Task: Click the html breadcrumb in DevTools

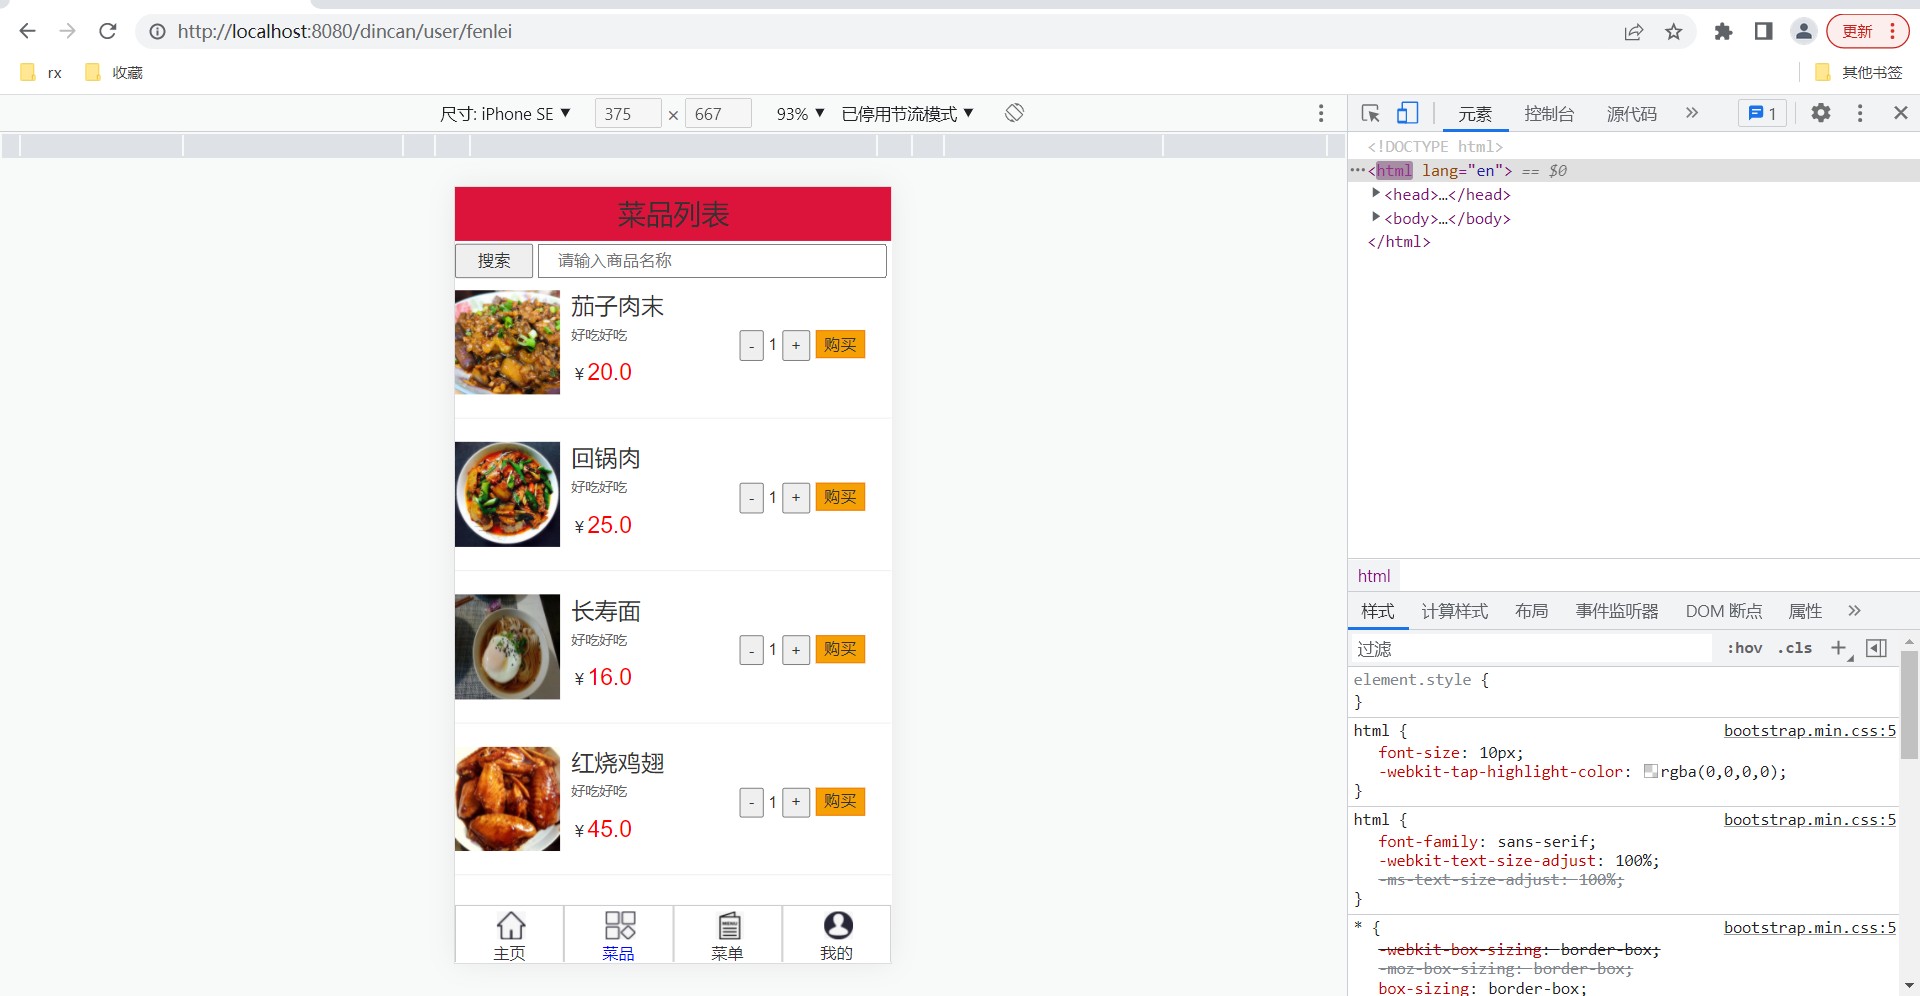Action: pos(1374,576)
